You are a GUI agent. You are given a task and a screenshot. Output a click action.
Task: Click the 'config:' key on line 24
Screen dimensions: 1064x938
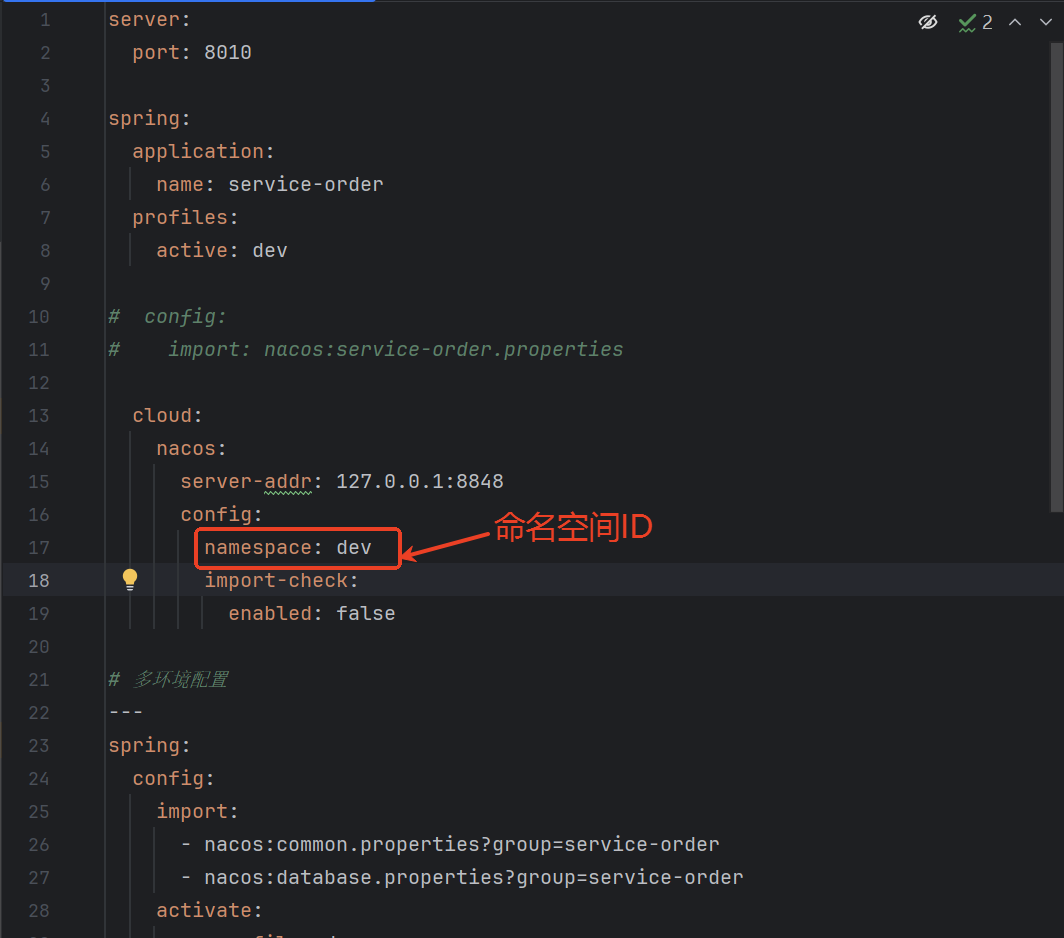click(174, 778)
